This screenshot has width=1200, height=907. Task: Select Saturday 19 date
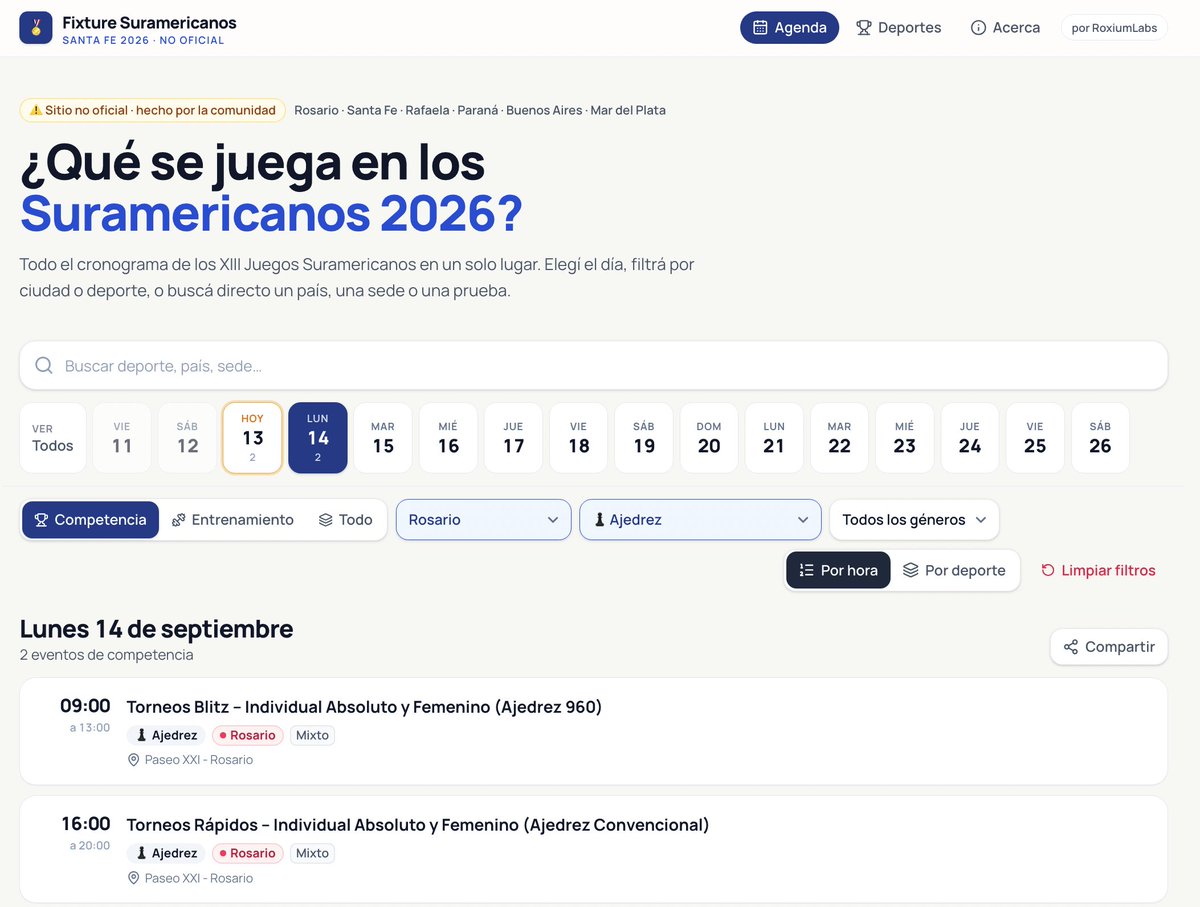[644, 438]
